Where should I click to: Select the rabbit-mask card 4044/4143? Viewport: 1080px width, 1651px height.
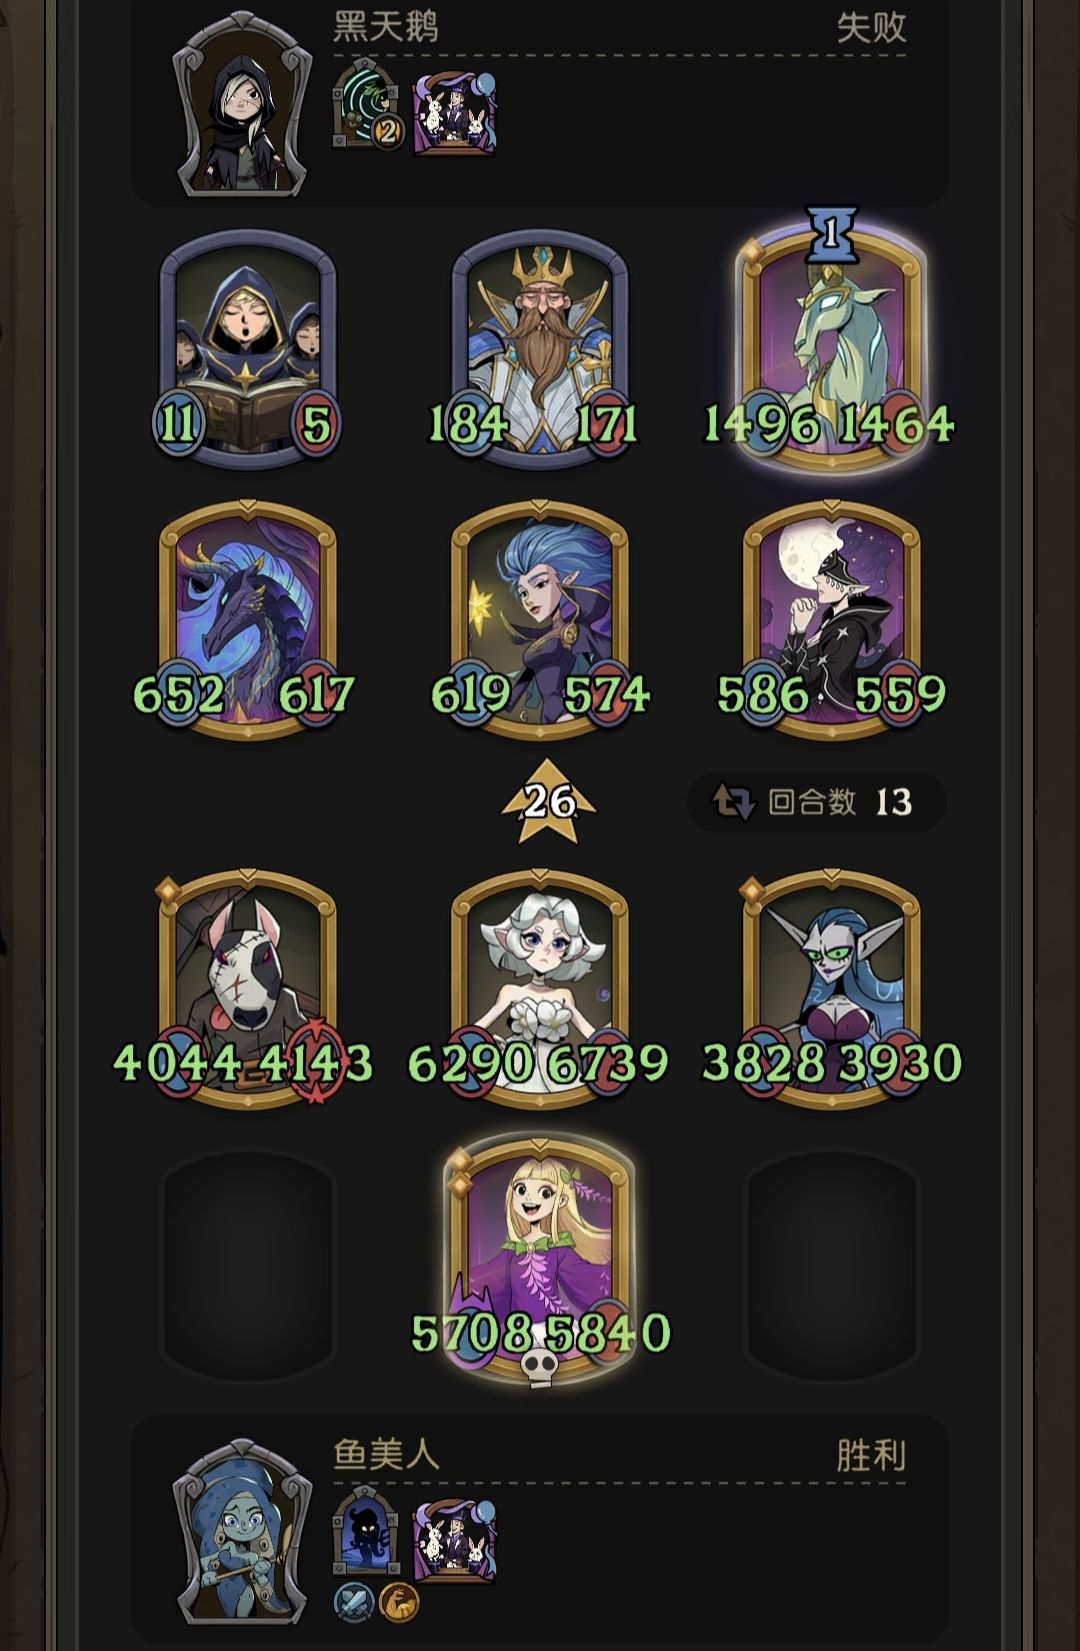click(x=245, y=990)
